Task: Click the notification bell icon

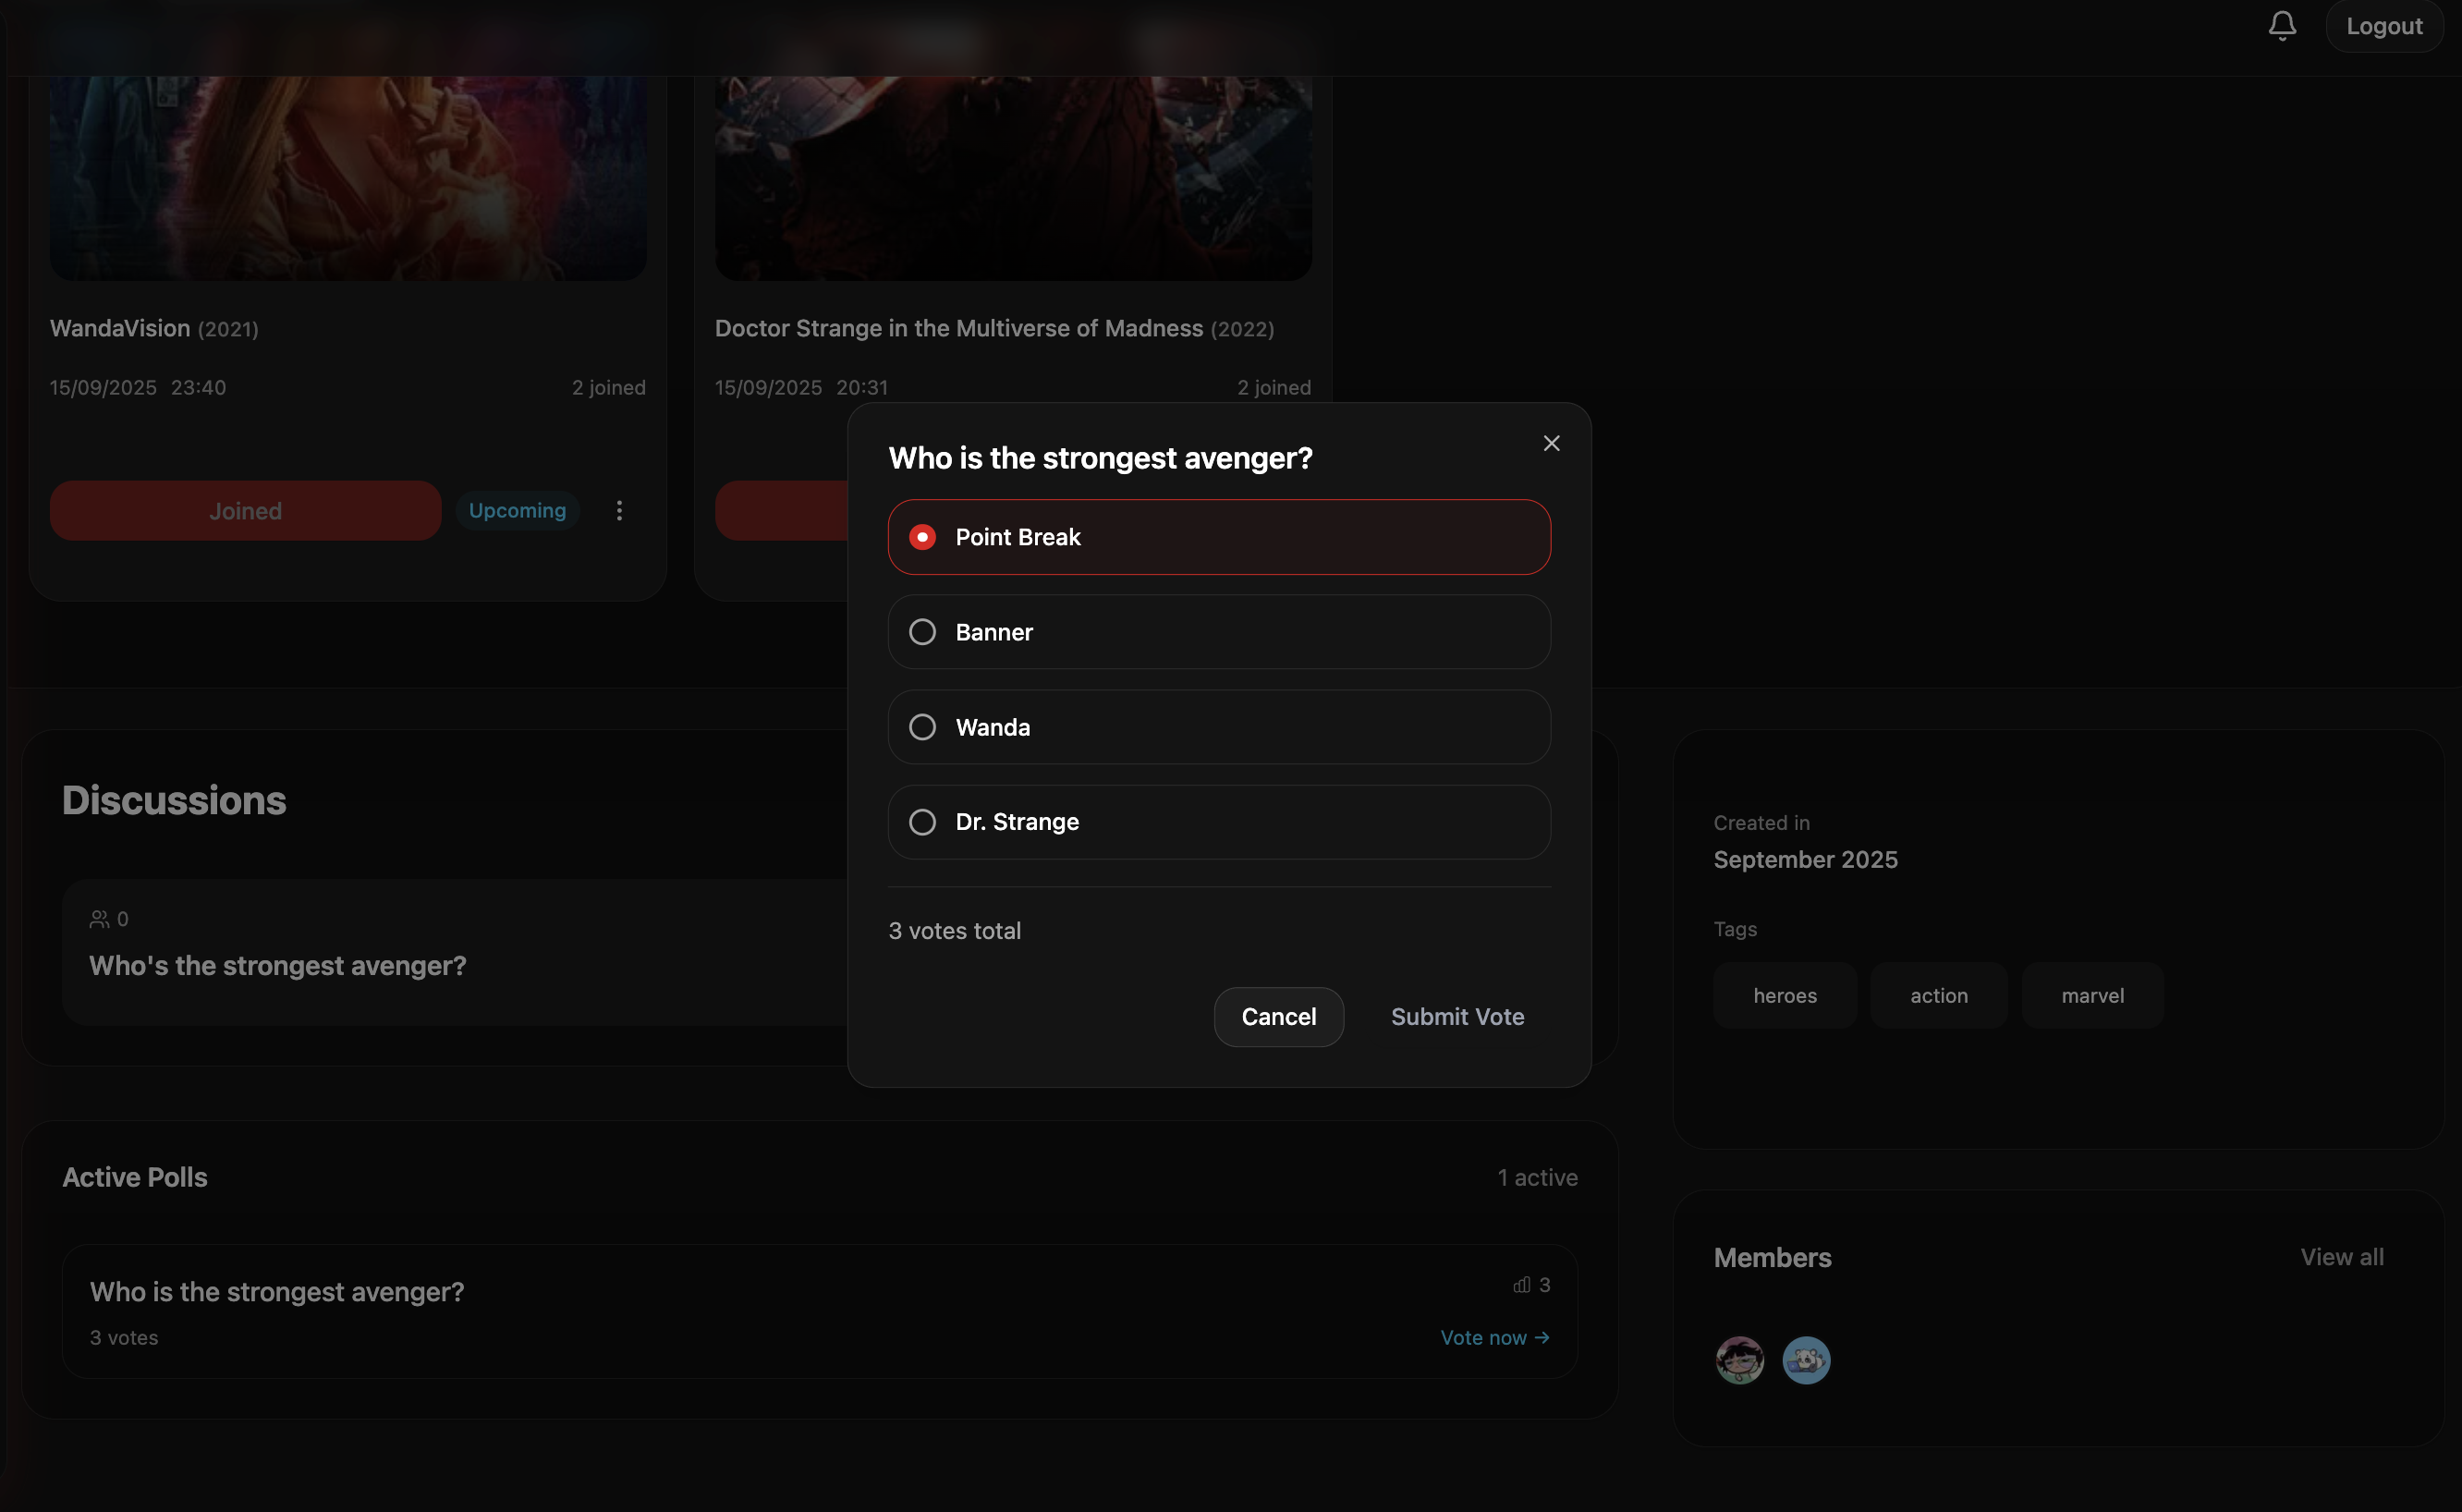Action: click(x=2281, y=26)
